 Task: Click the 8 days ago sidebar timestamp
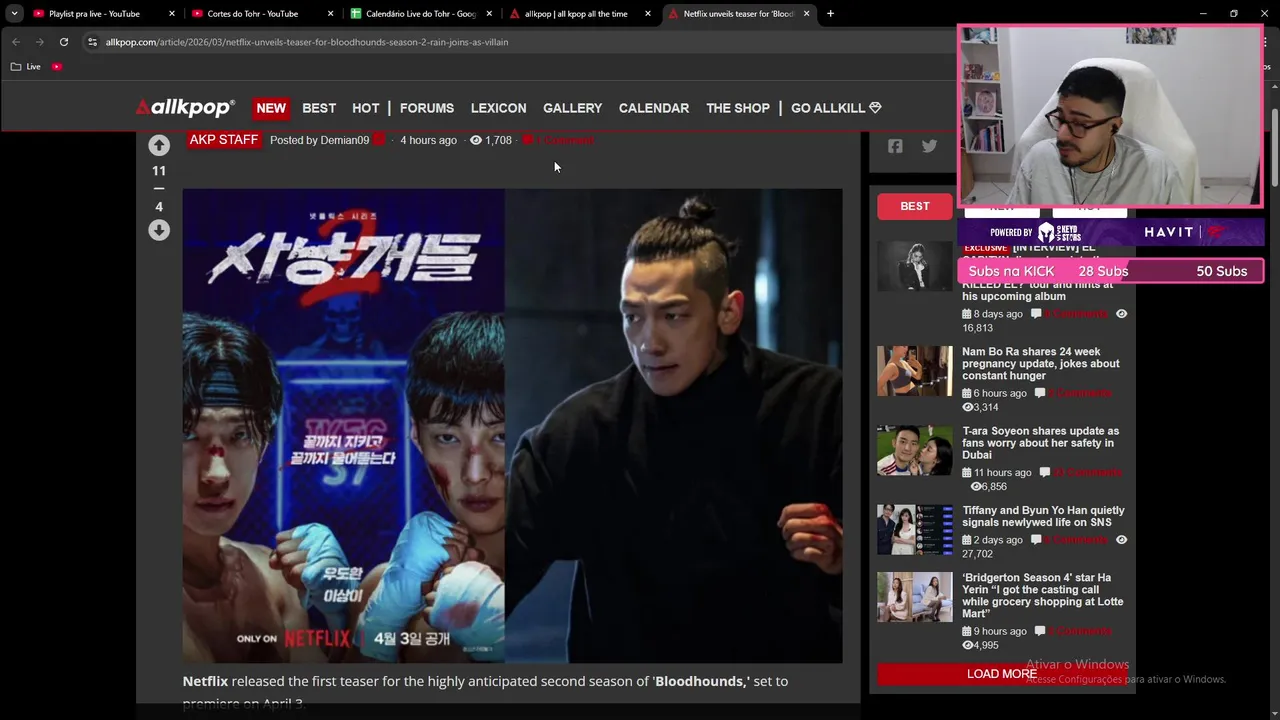pos(998,314)
